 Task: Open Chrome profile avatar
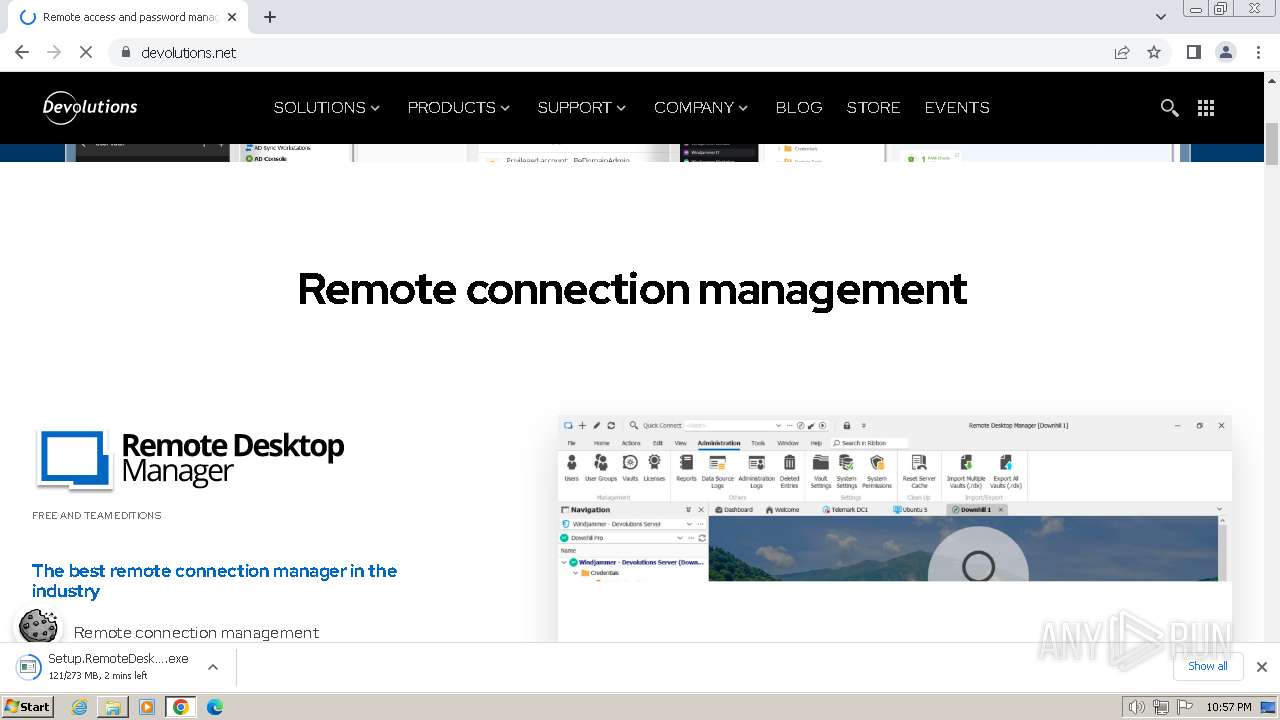(1226, 52)
